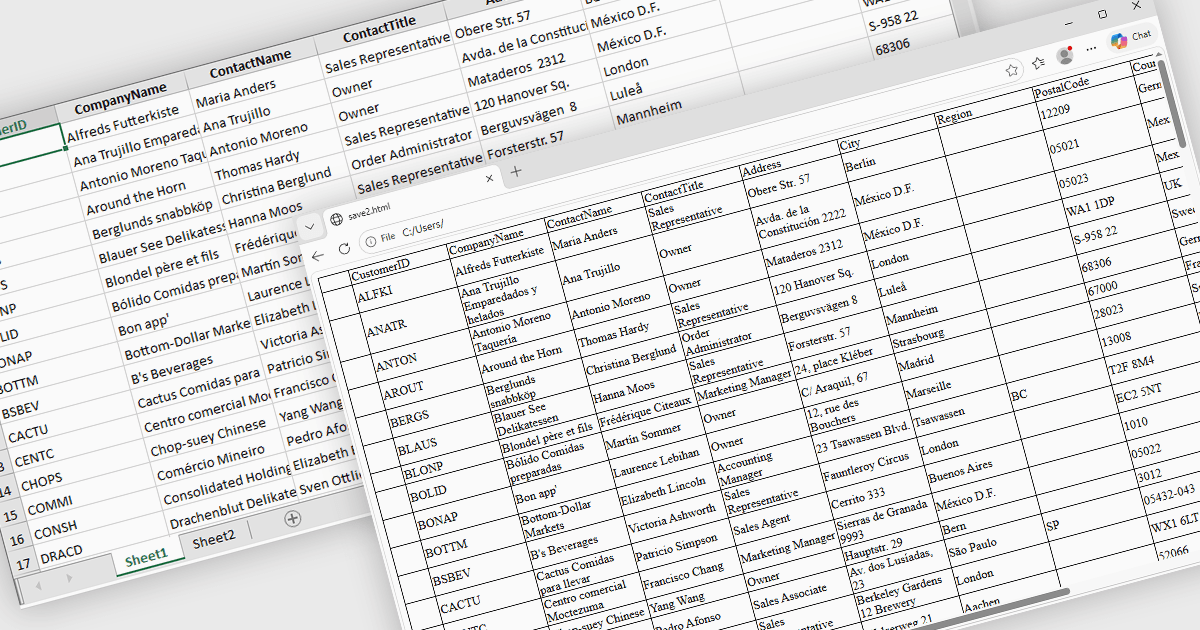Click postal code WA1 1DP in browser
The width and height of the screenshot is (1200, 630).
tap(1090, 205)
